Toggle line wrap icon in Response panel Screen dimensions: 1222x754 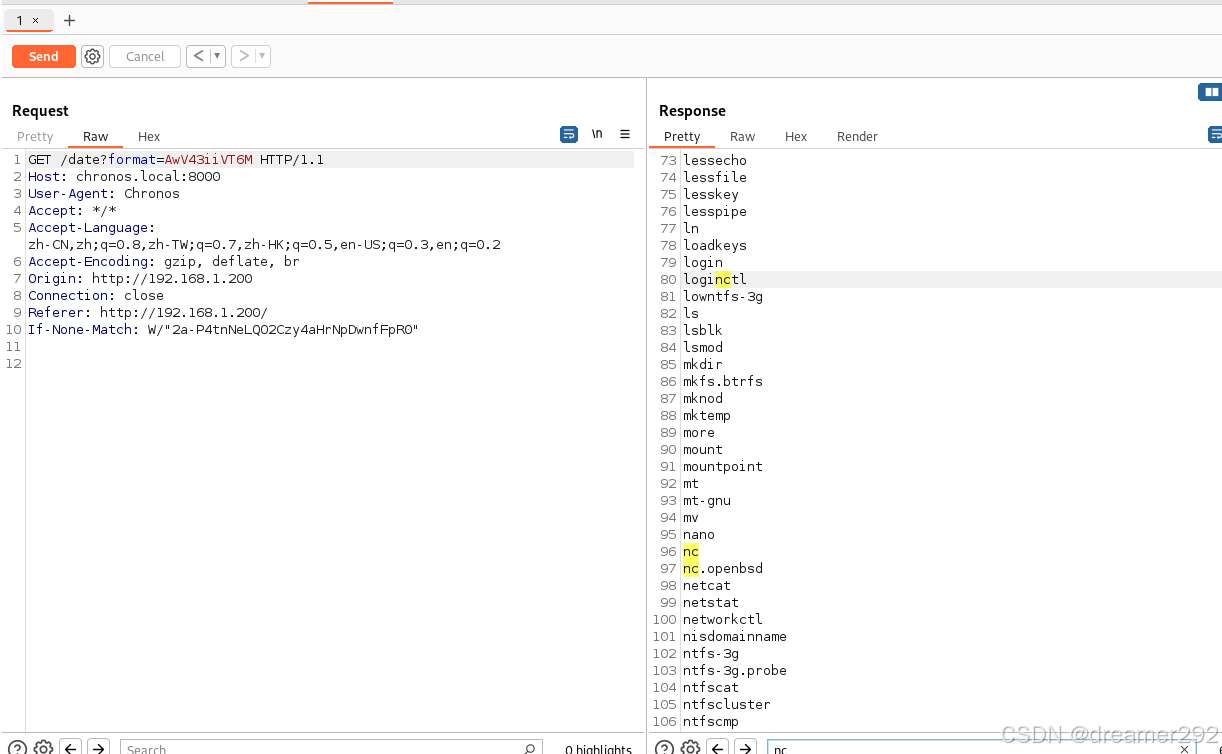coord(1215,134)
